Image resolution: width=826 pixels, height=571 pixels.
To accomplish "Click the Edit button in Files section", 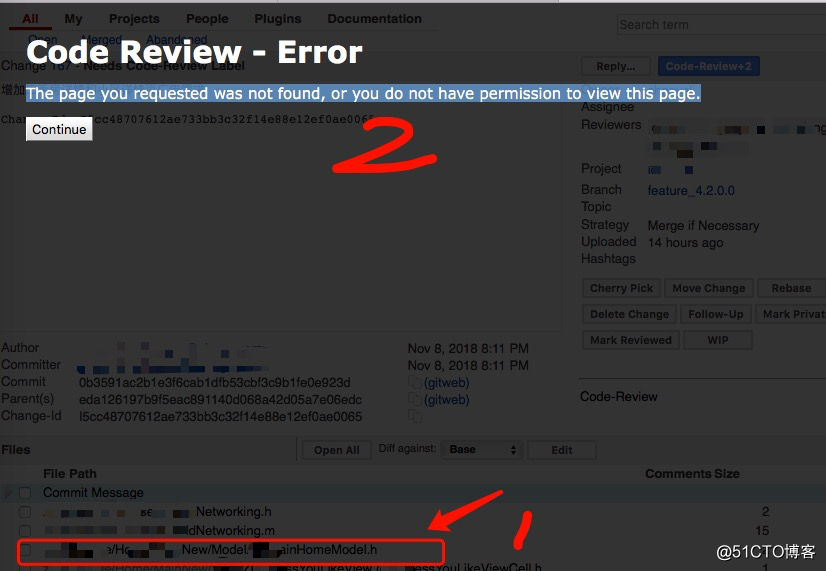I will (x=562, y=450).
